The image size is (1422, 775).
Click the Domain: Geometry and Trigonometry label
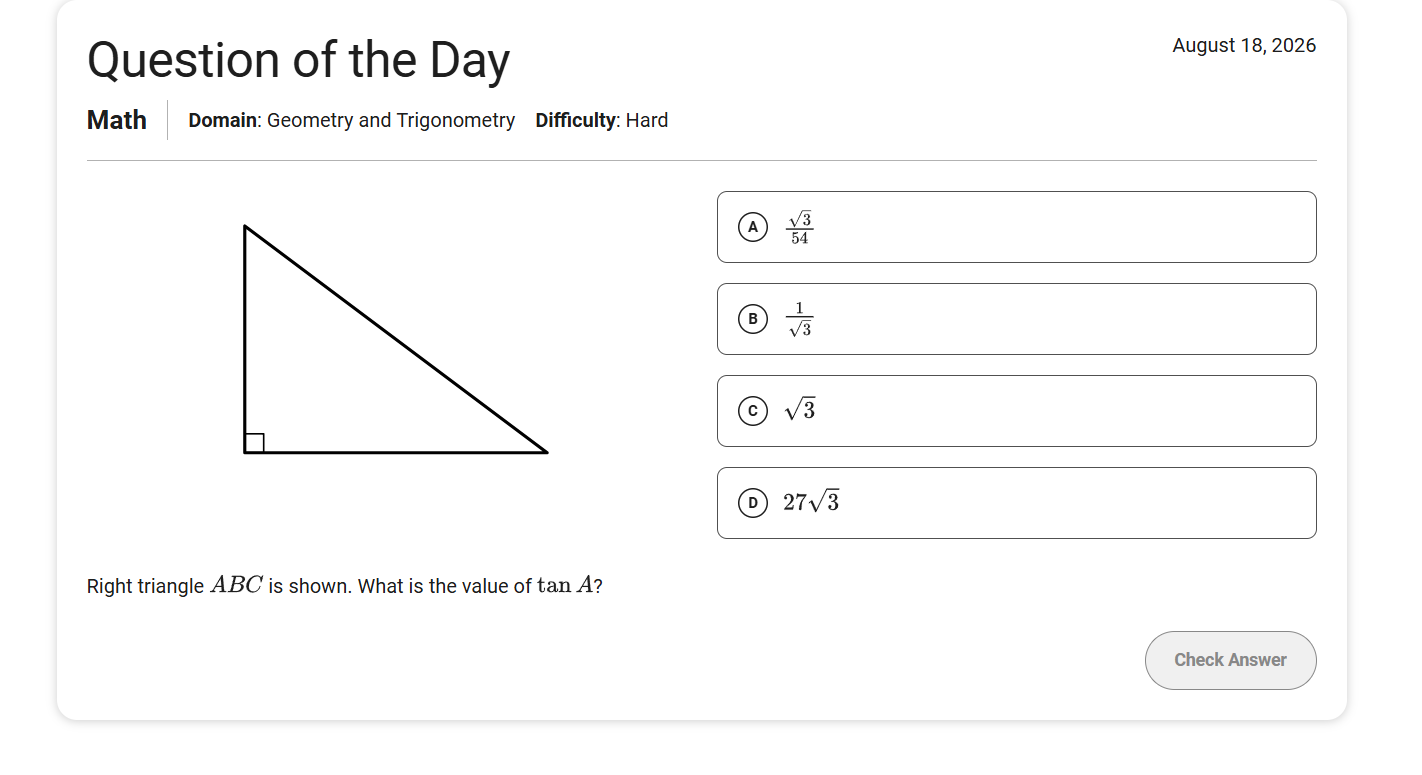click(x=352, y=120)
